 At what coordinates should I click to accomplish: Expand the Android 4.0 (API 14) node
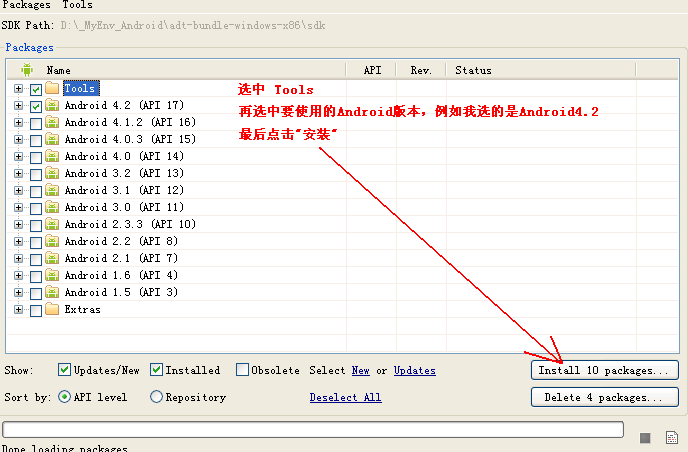pos(18,157)
